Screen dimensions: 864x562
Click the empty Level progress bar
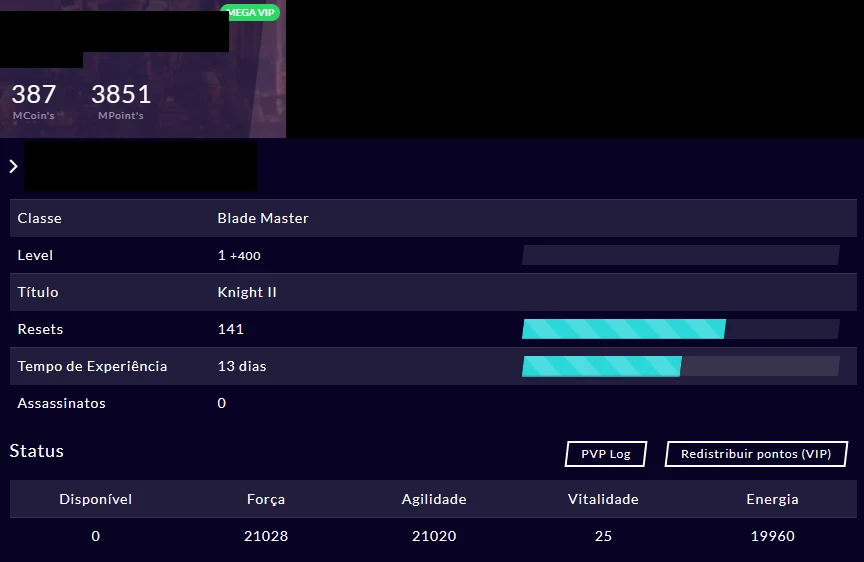[x=681, y=255]
